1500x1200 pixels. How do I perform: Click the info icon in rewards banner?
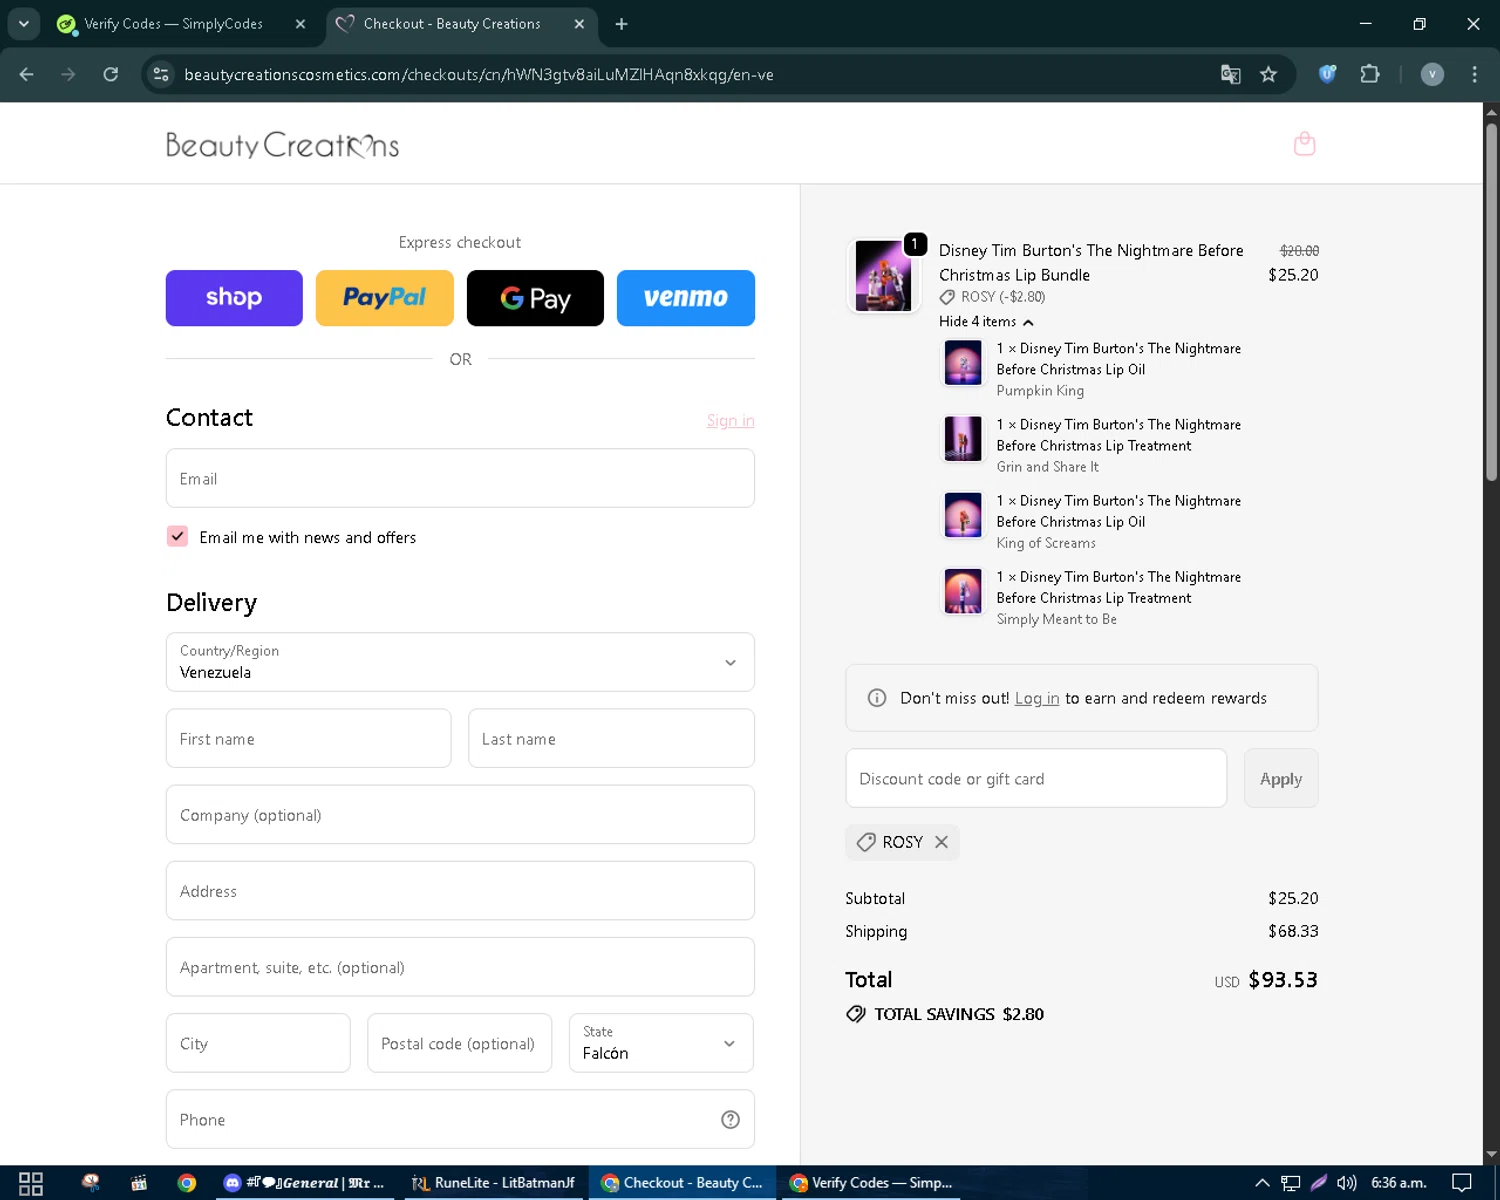pyautogui.click(x=877, y=698)
